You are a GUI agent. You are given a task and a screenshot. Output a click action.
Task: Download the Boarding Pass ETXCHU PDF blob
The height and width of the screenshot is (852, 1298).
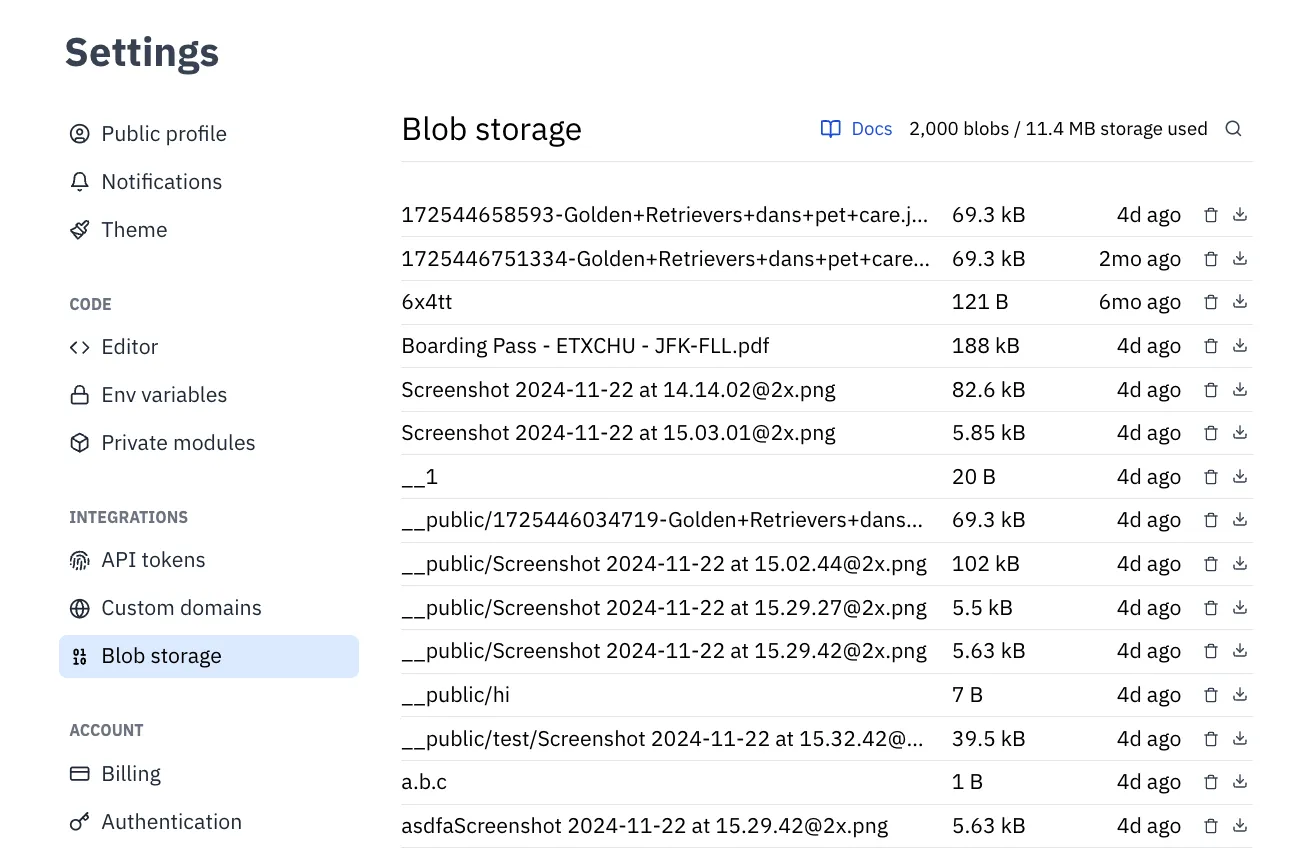(x=1240, y=345)
